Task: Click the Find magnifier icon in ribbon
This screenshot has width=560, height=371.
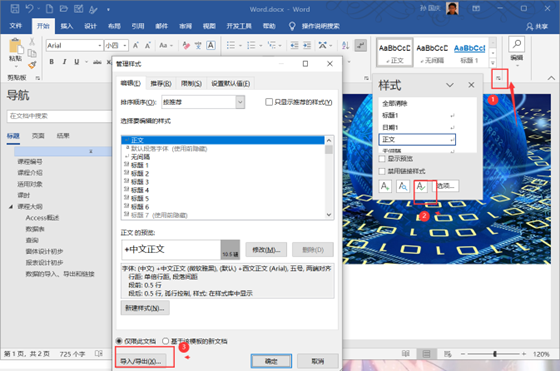Action: pyautogui.click(x=516, y=44)
